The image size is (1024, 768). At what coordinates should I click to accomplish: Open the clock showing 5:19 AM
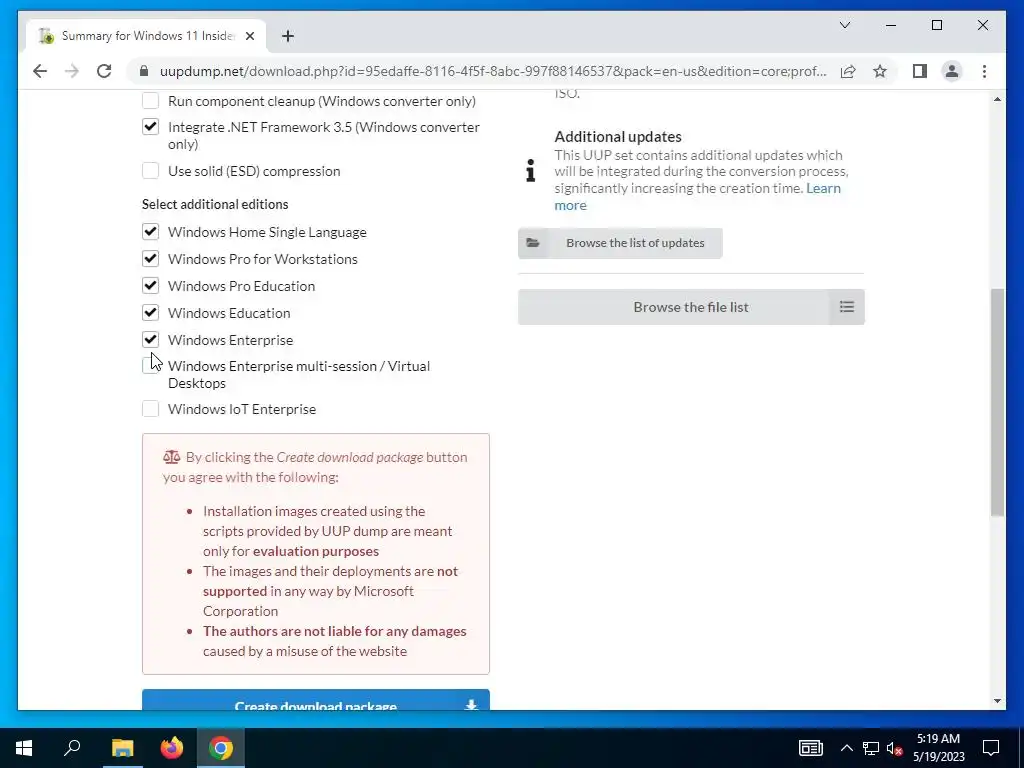pos(938,748)
